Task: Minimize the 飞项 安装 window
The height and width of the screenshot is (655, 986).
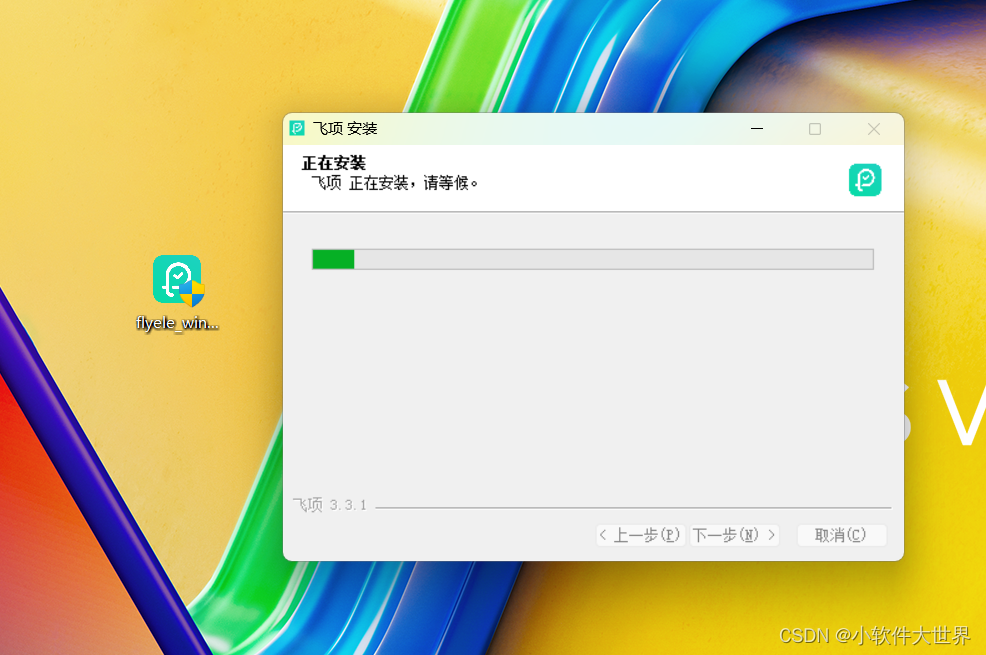Action: pyautogui.click(x=757, y=129)
